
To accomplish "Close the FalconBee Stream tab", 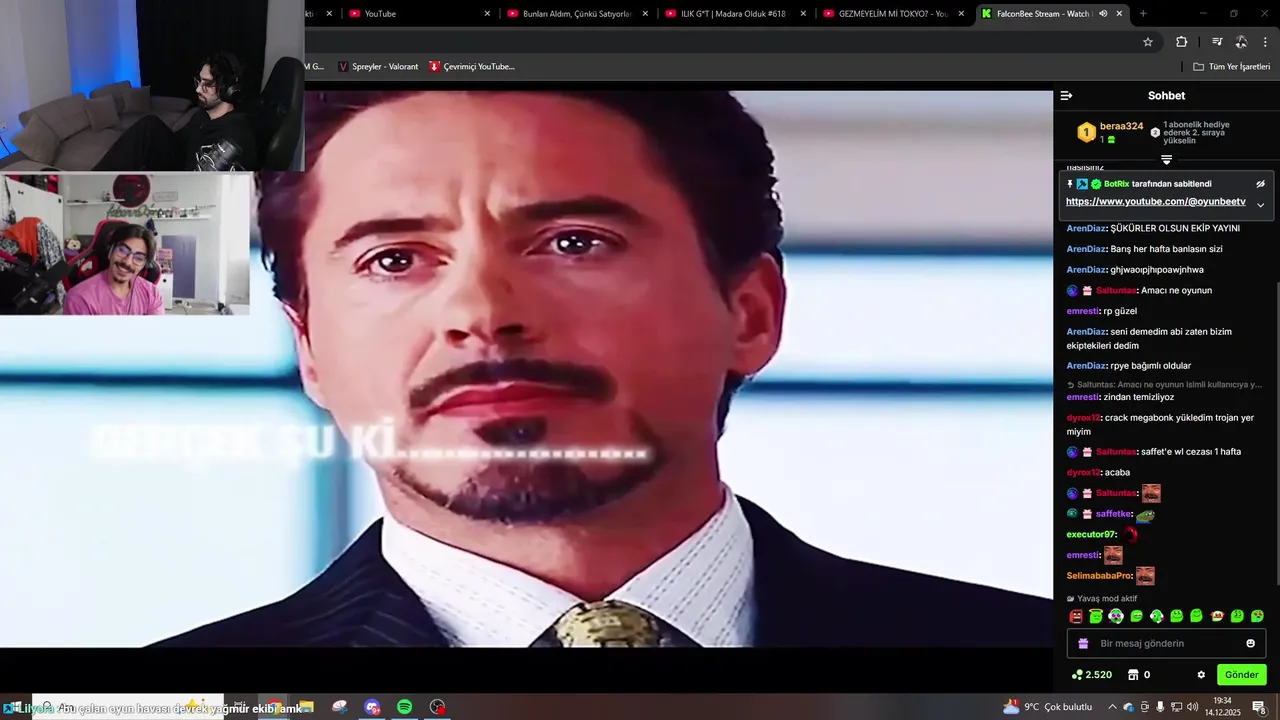I will tap(1119, 13).
